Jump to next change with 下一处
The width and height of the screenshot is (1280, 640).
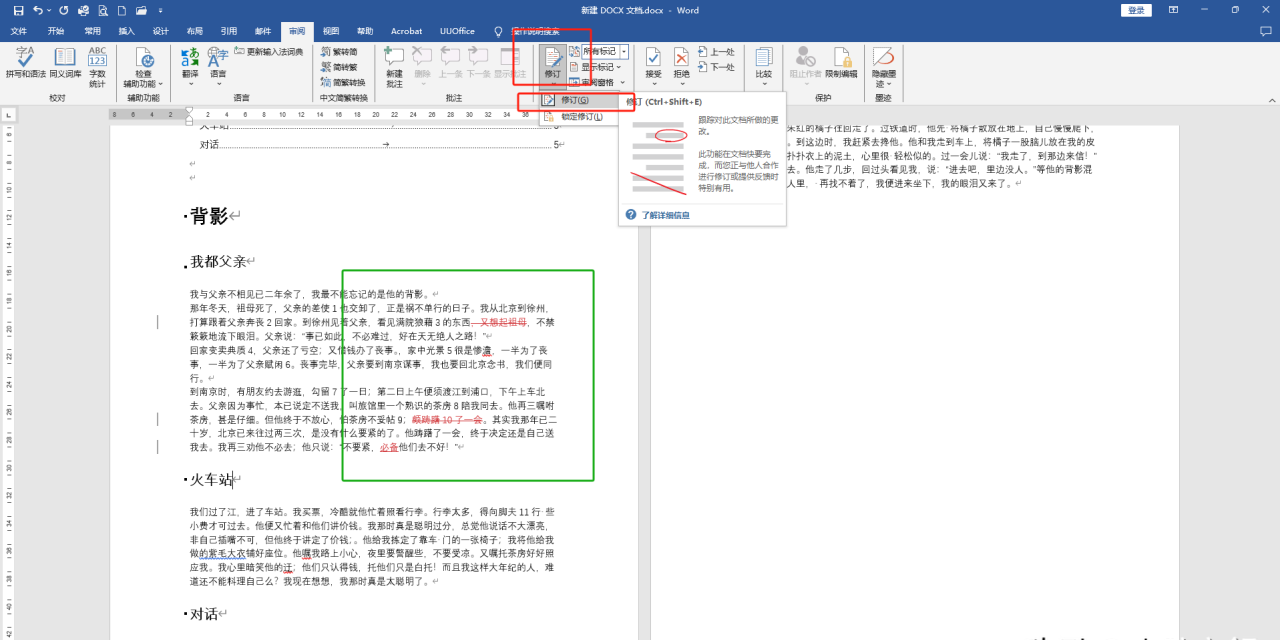tap(716, 67)
